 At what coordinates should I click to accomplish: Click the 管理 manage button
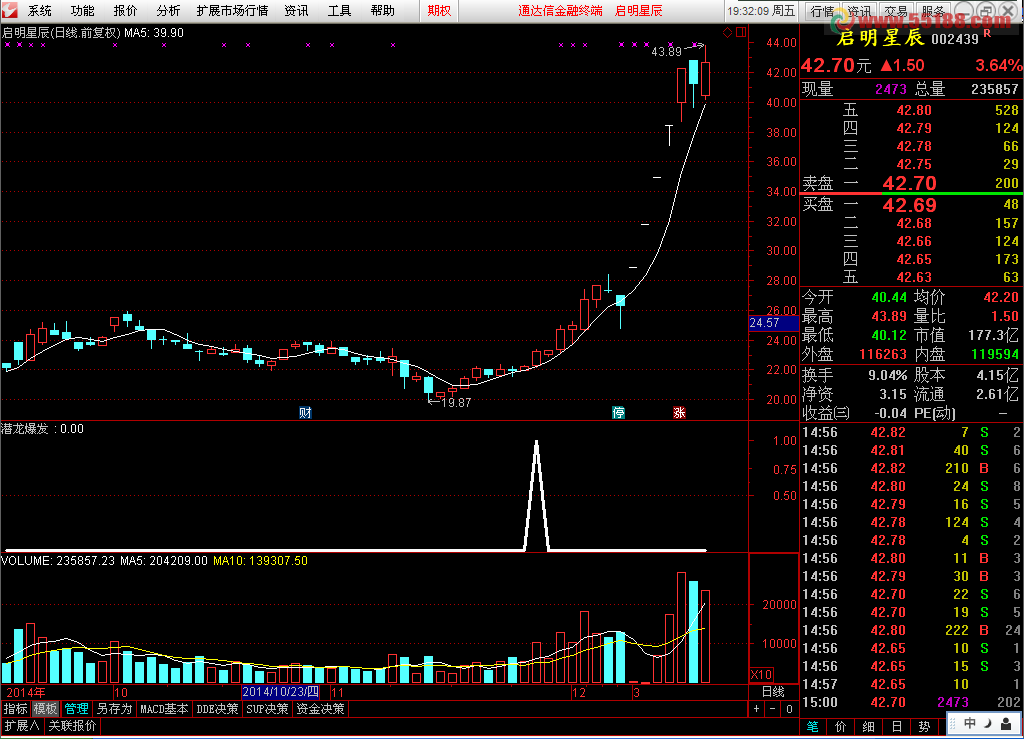click(76, 708)
